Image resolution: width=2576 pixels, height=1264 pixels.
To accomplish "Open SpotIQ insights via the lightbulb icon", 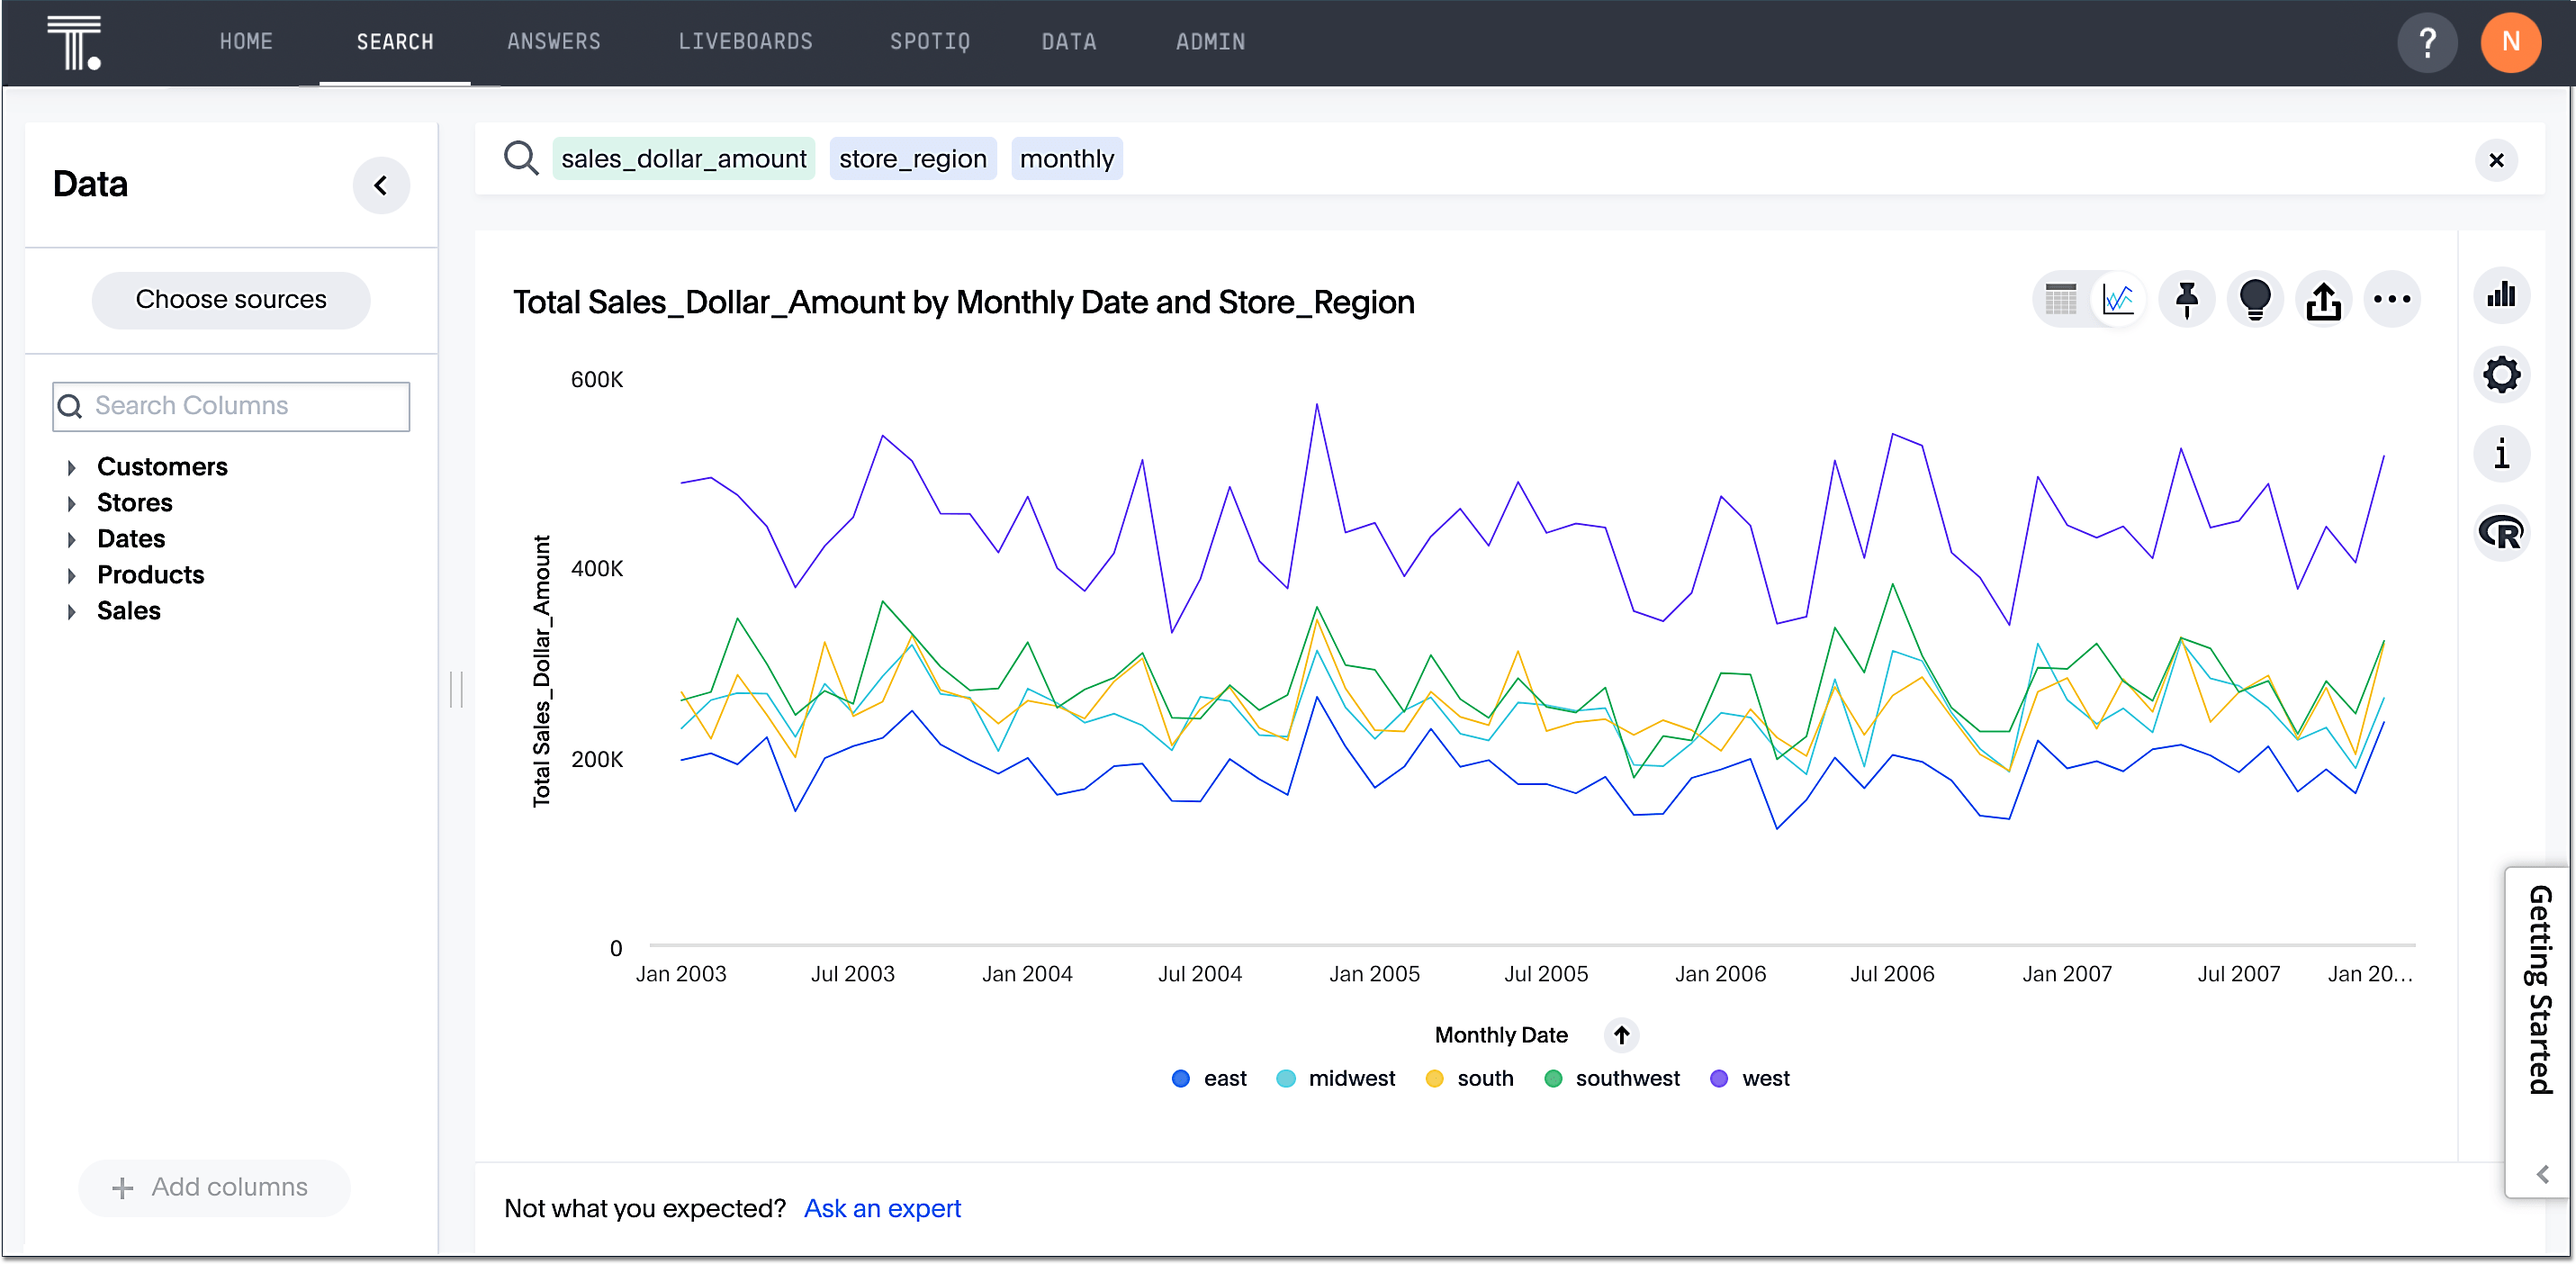I will 2255,299.
